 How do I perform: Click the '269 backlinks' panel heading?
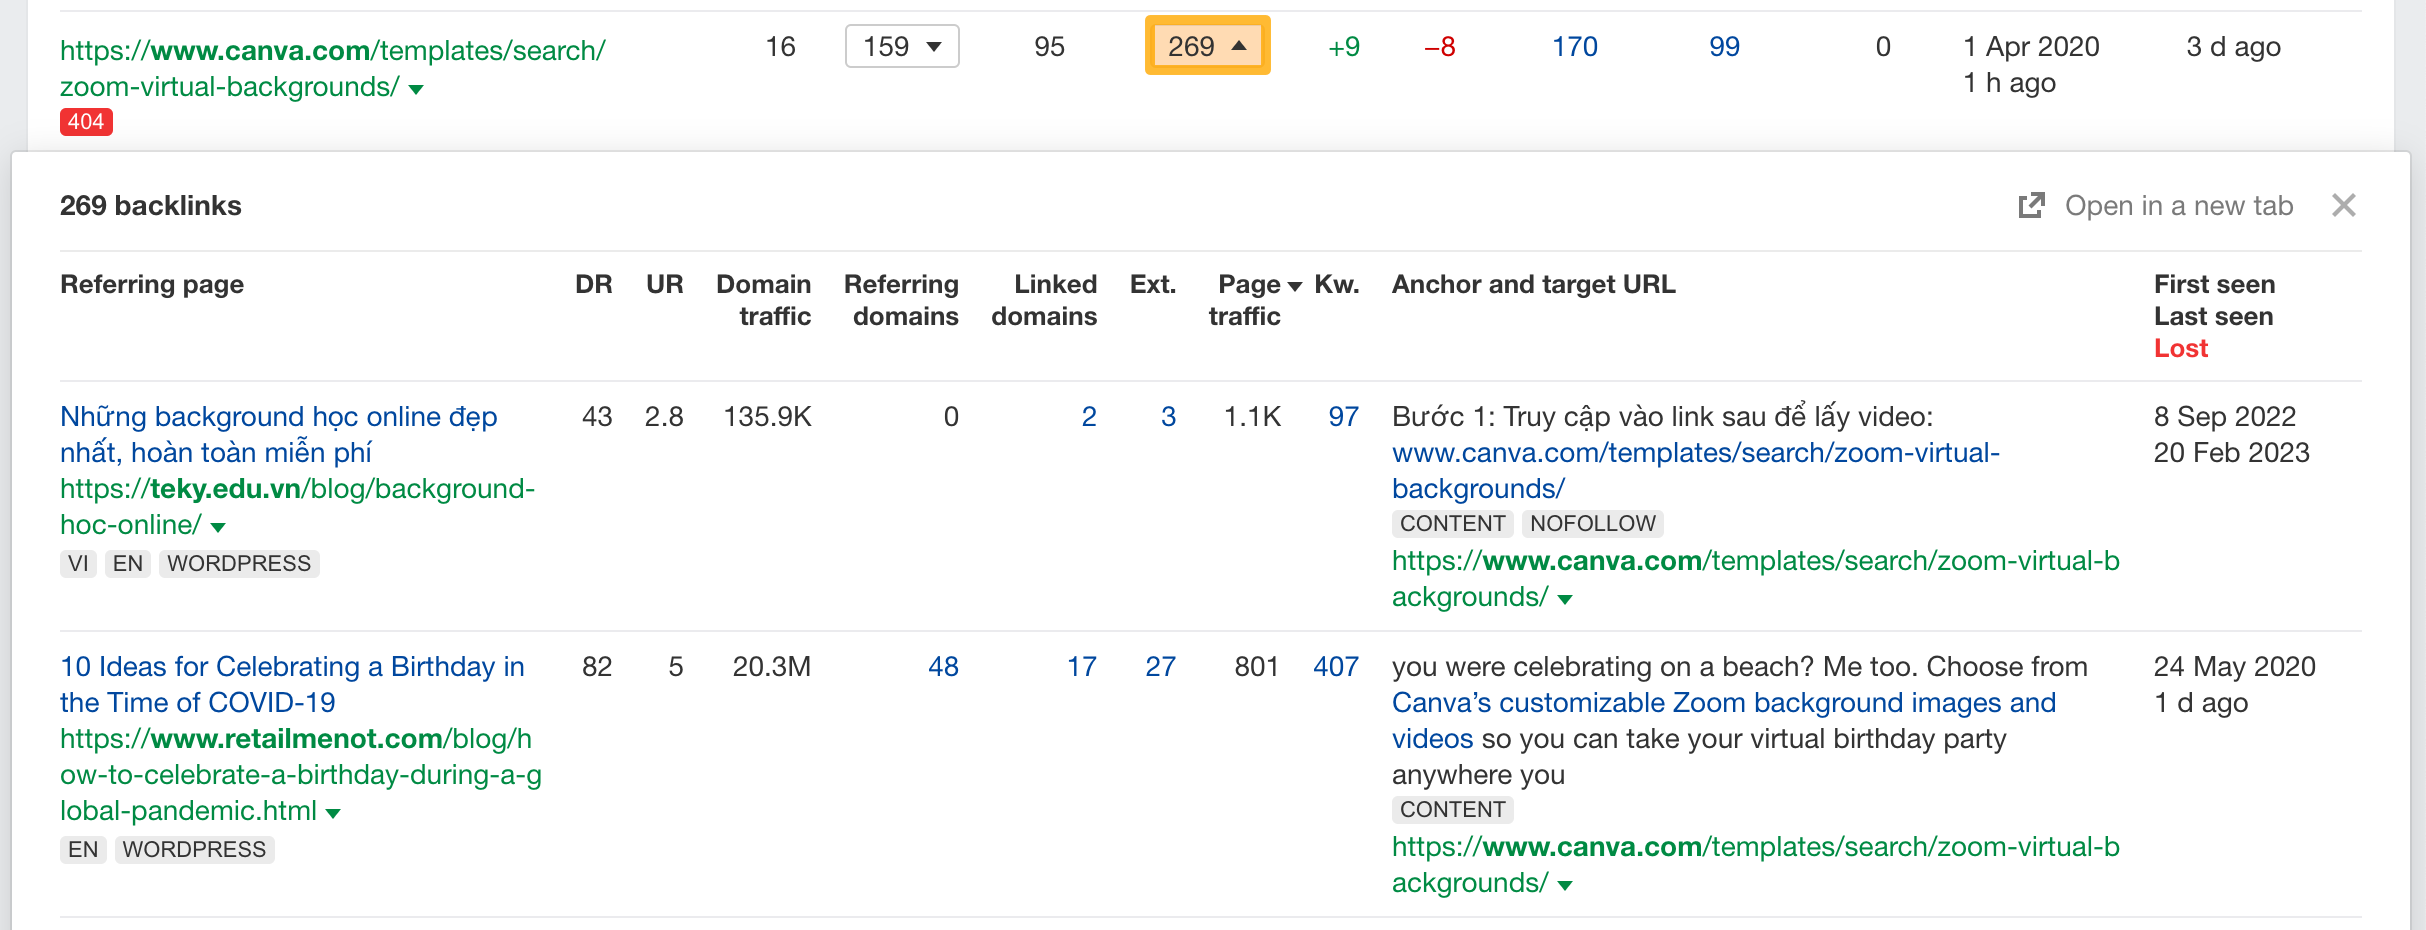click(x=151, y=205)
